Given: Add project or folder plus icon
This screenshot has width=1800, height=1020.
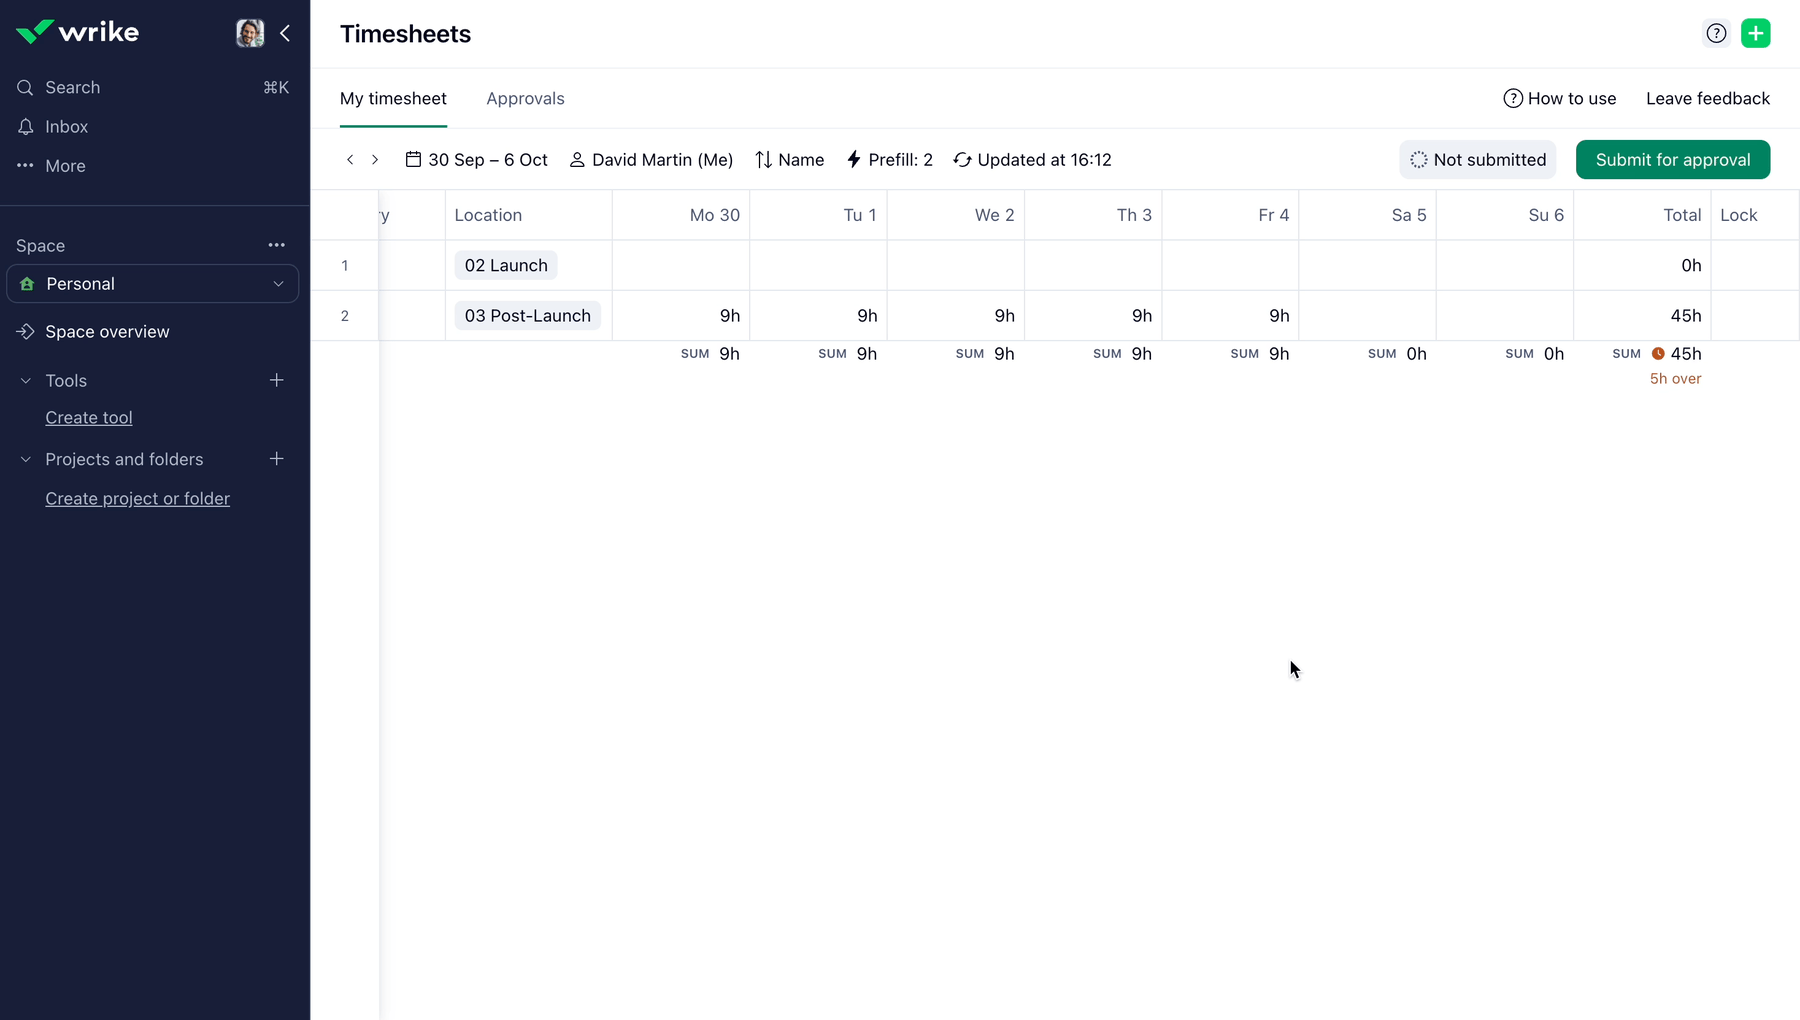Looking at the screenshot, I should (277, 459).
